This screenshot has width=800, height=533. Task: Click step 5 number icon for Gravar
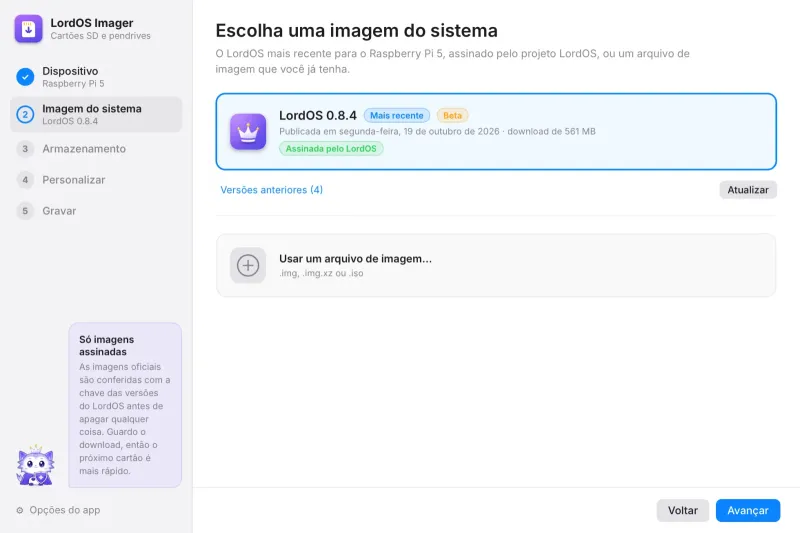click(25, 211)
